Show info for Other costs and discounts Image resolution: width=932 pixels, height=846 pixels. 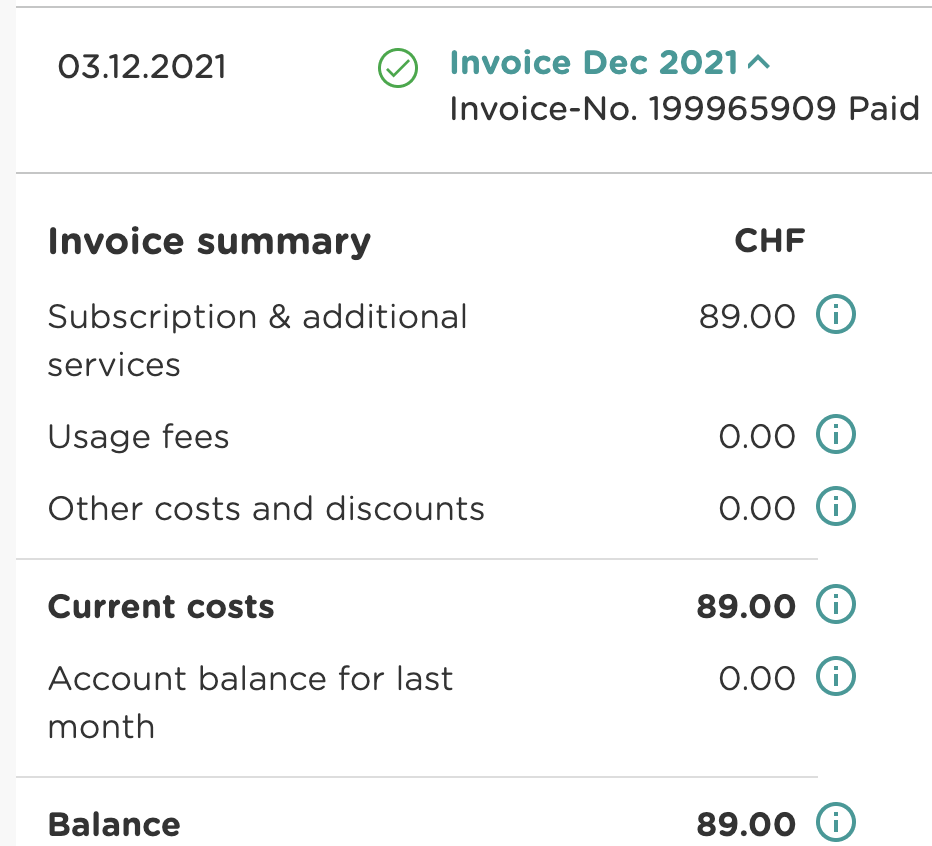tap(836, 508)
